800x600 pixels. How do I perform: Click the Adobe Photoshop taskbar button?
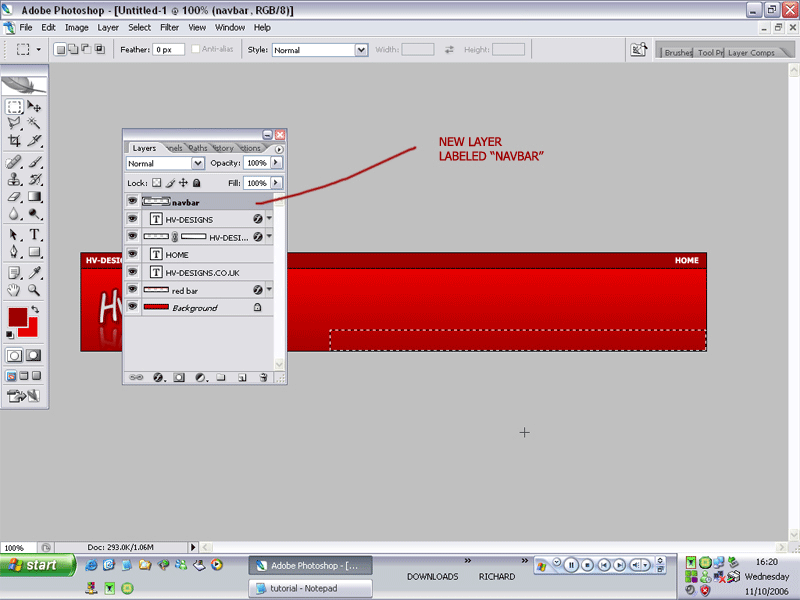pos(310,565)
